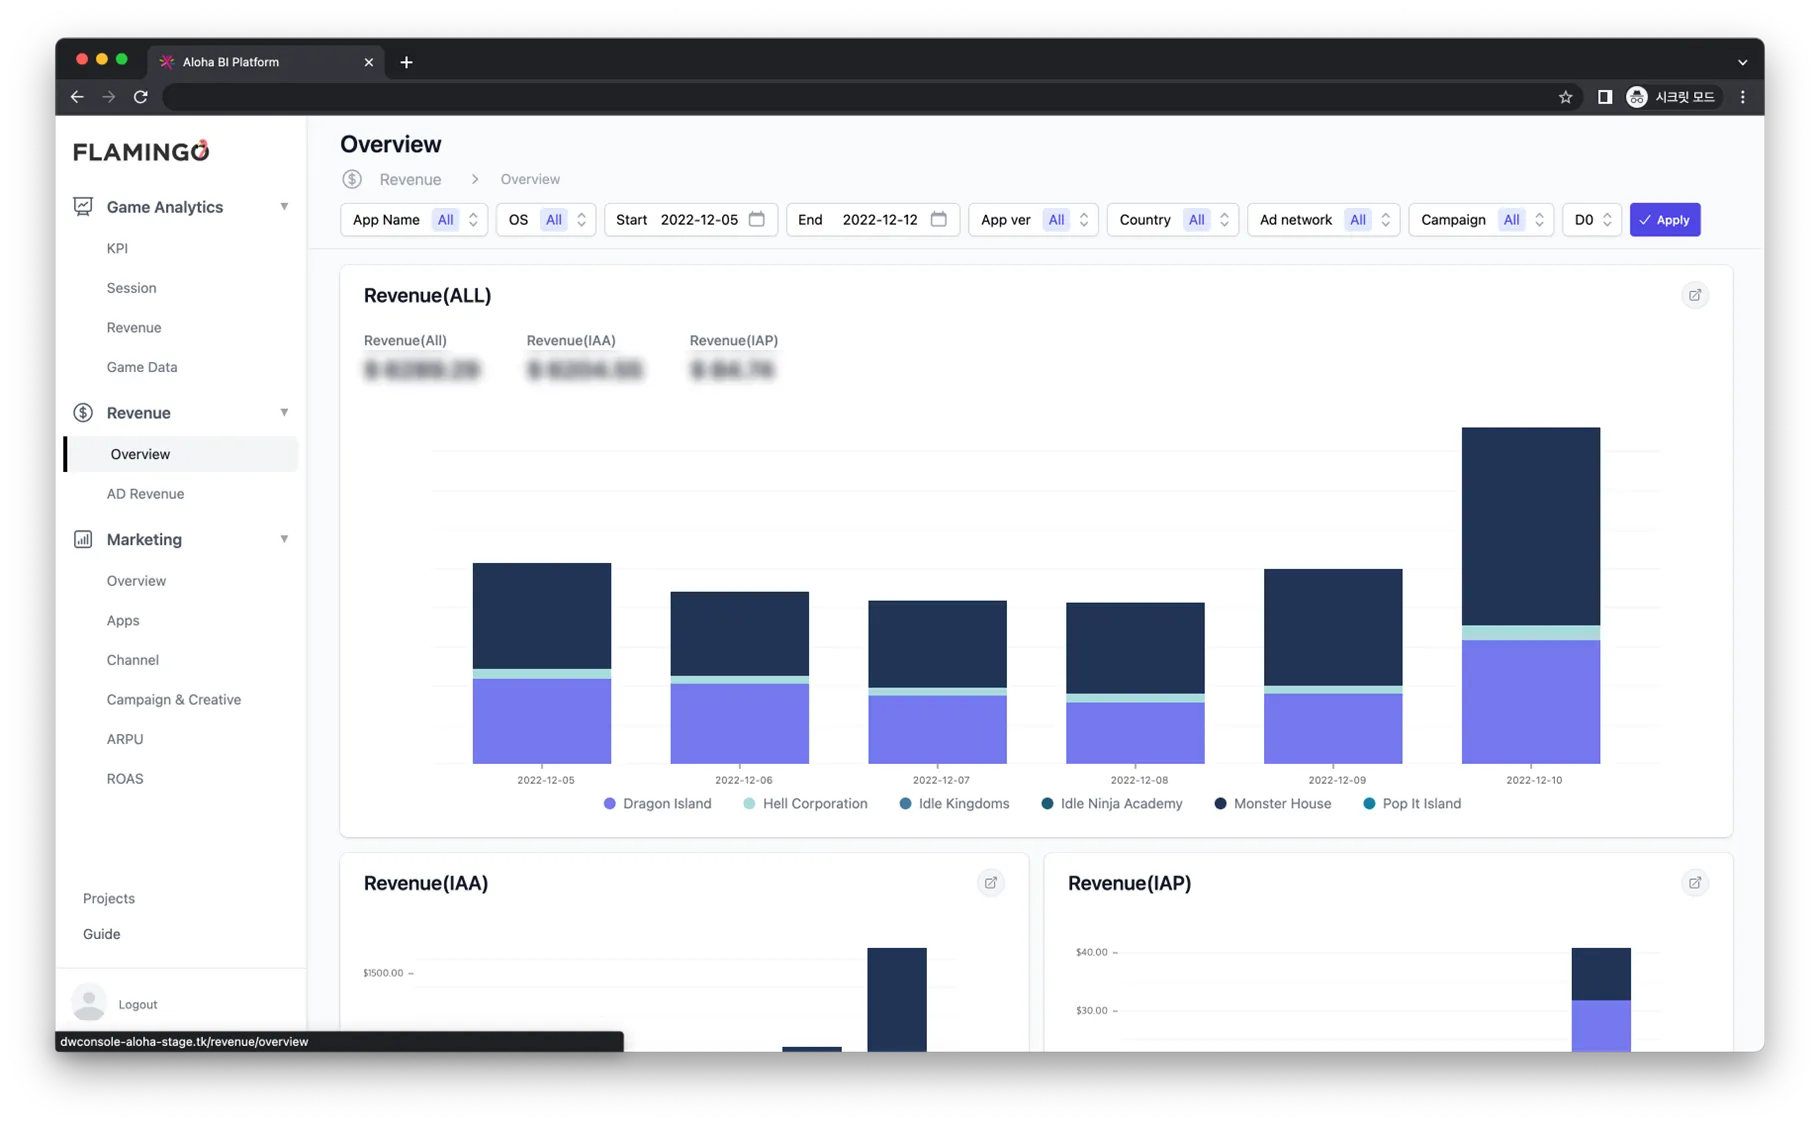Open the App Name filter dropdown
Screen dimensions: 1820x1125
tap(414, 220)
